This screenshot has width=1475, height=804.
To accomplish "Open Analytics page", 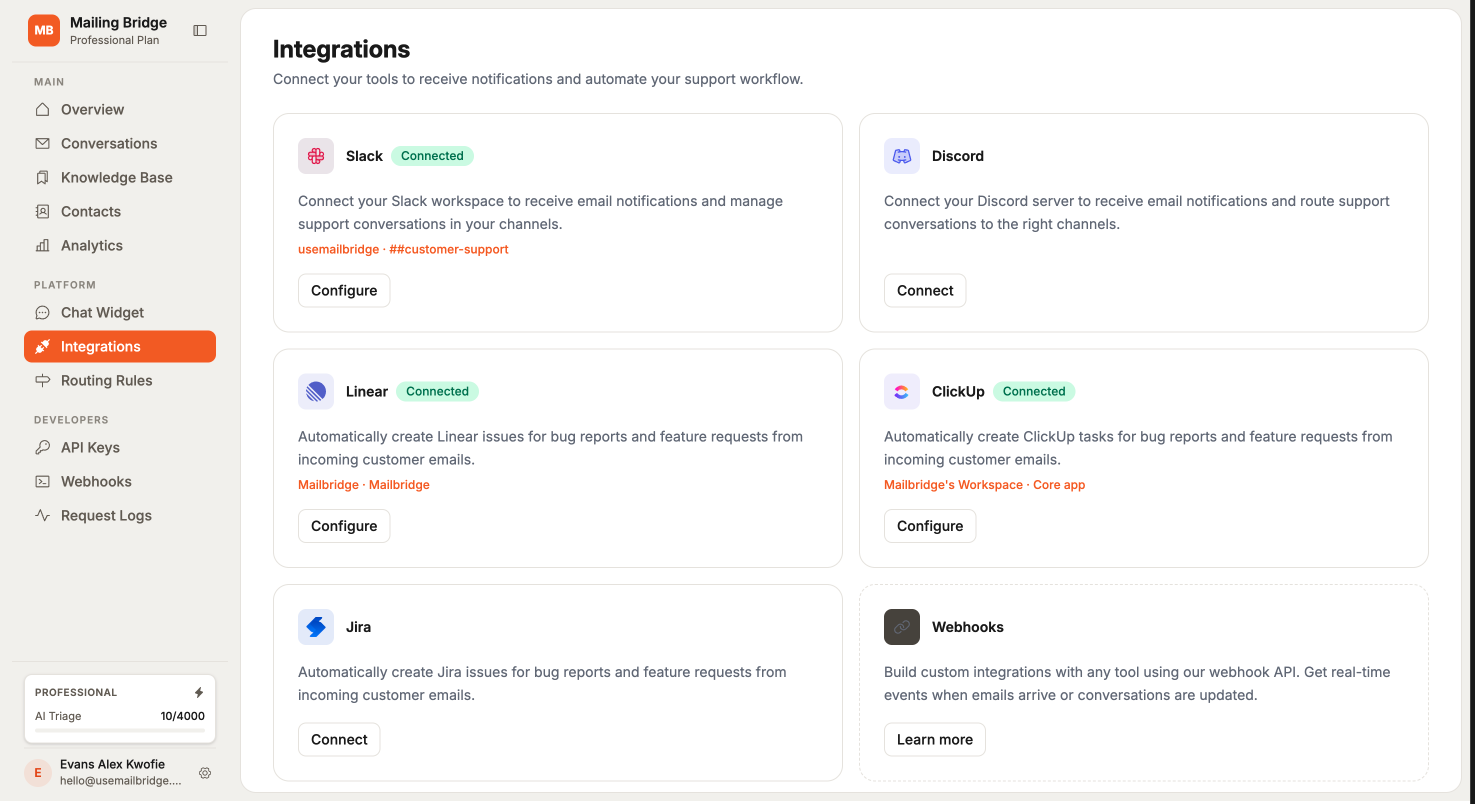I will (120, 245).
